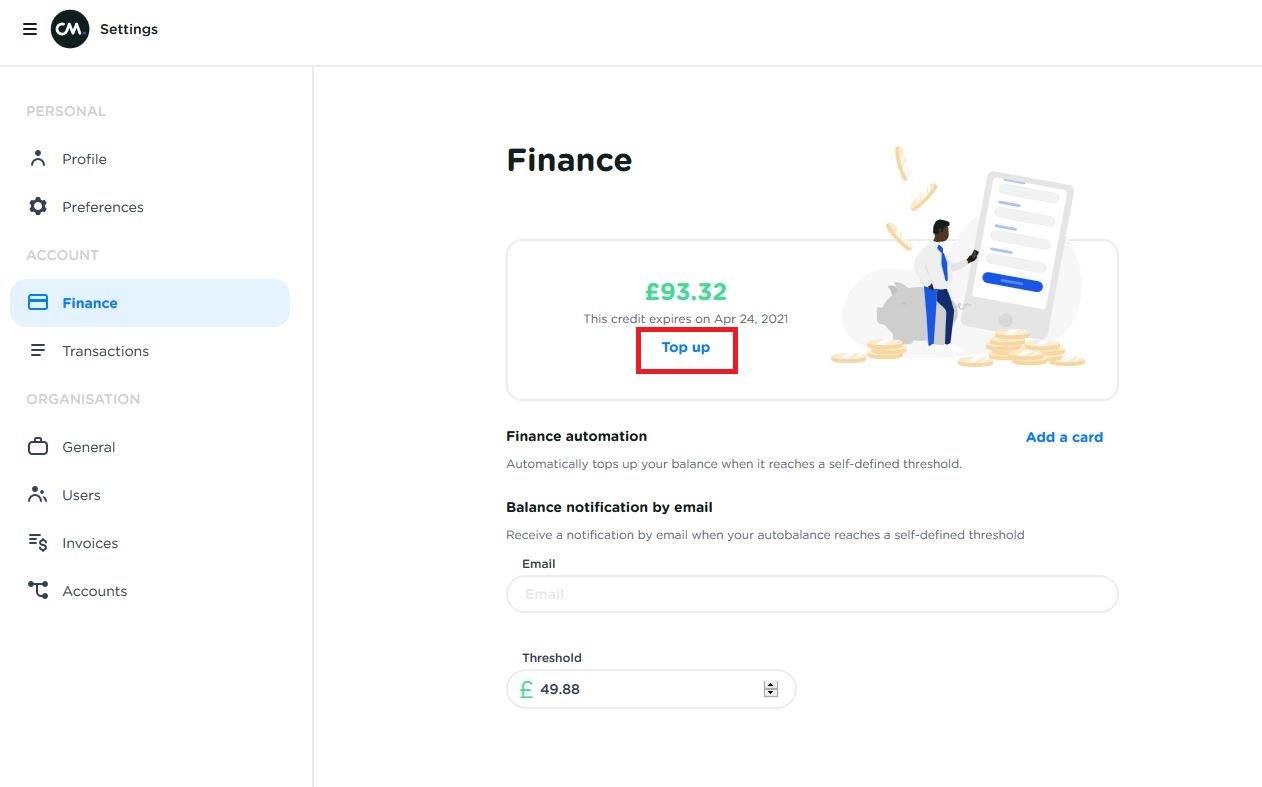Focus the Email input field
Screen dimensions: 1262x787
click(x=812, y=594)
